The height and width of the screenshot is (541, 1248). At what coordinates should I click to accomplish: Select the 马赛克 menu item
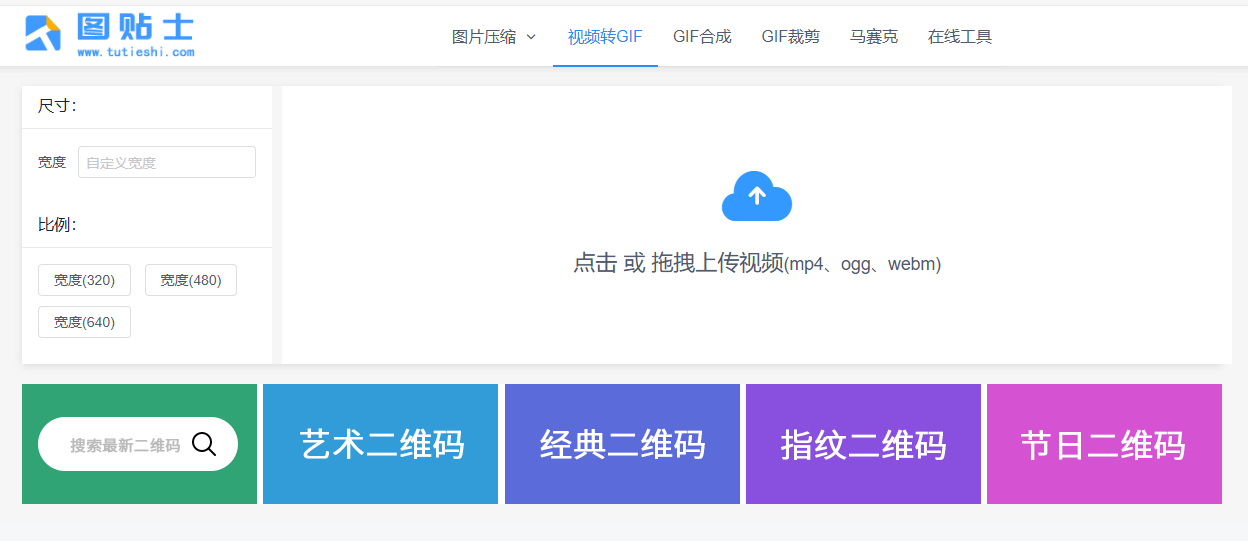tap(874, 37)
